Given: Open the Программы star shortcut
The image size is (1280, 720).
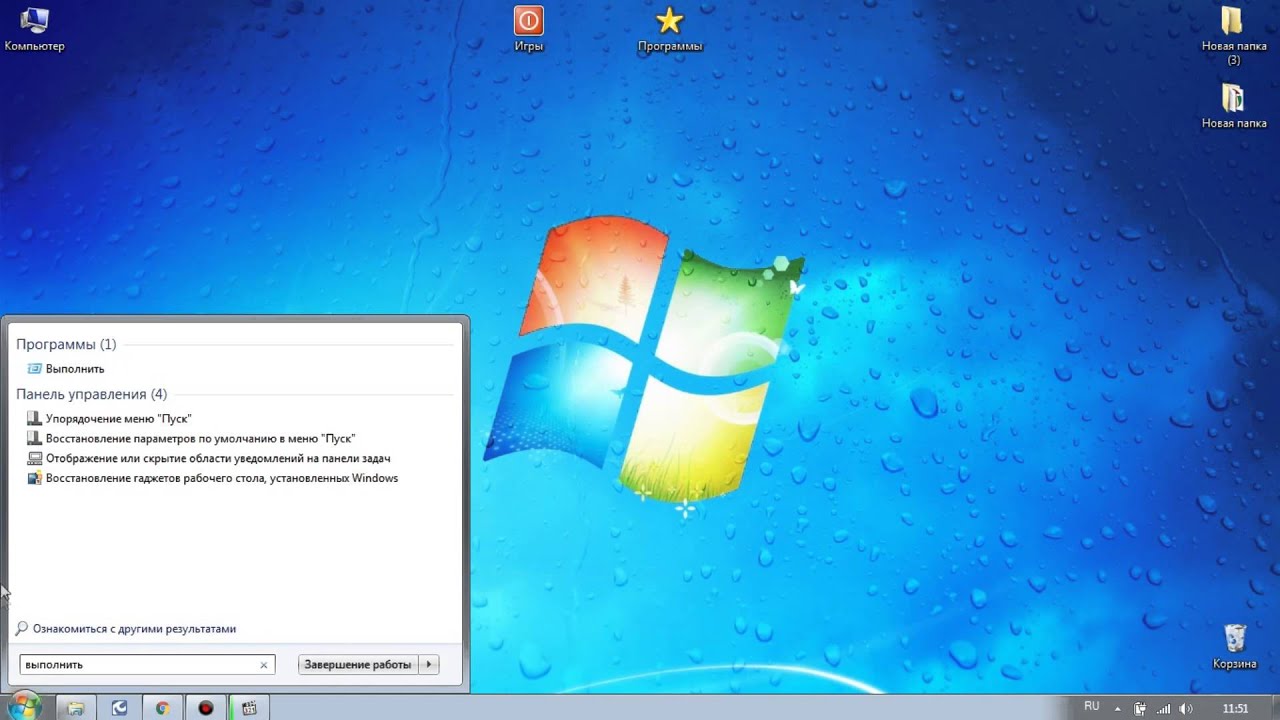Looking at the screenshot, I should [x=670, y=29].
